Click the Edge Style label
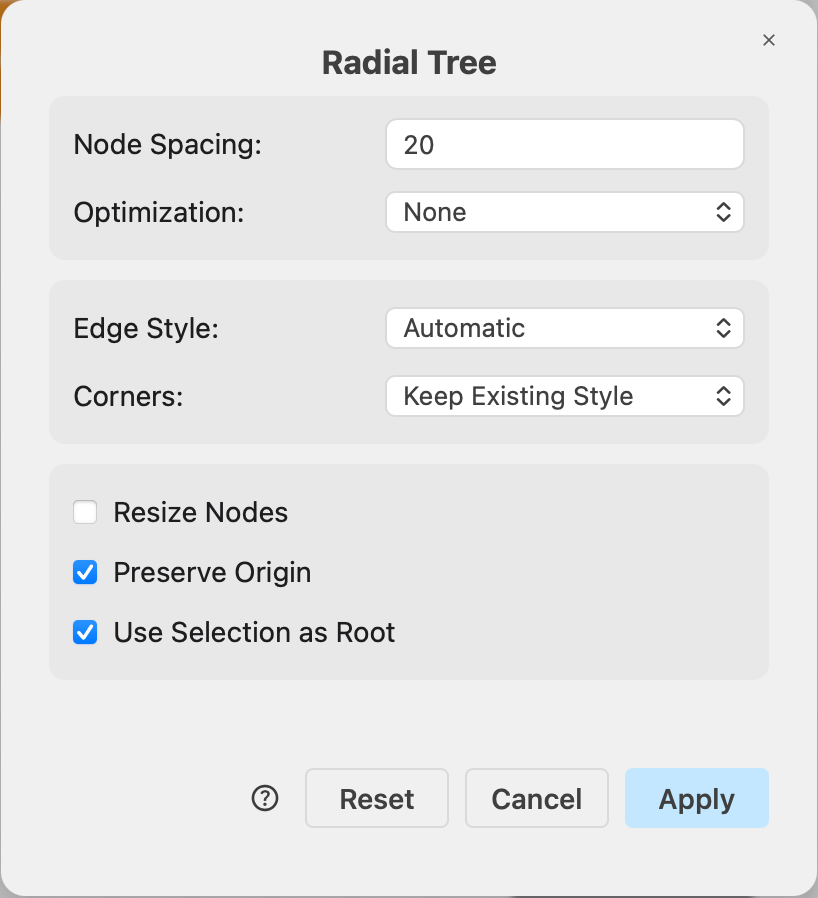The image size is (818, 898). [146, 329]
